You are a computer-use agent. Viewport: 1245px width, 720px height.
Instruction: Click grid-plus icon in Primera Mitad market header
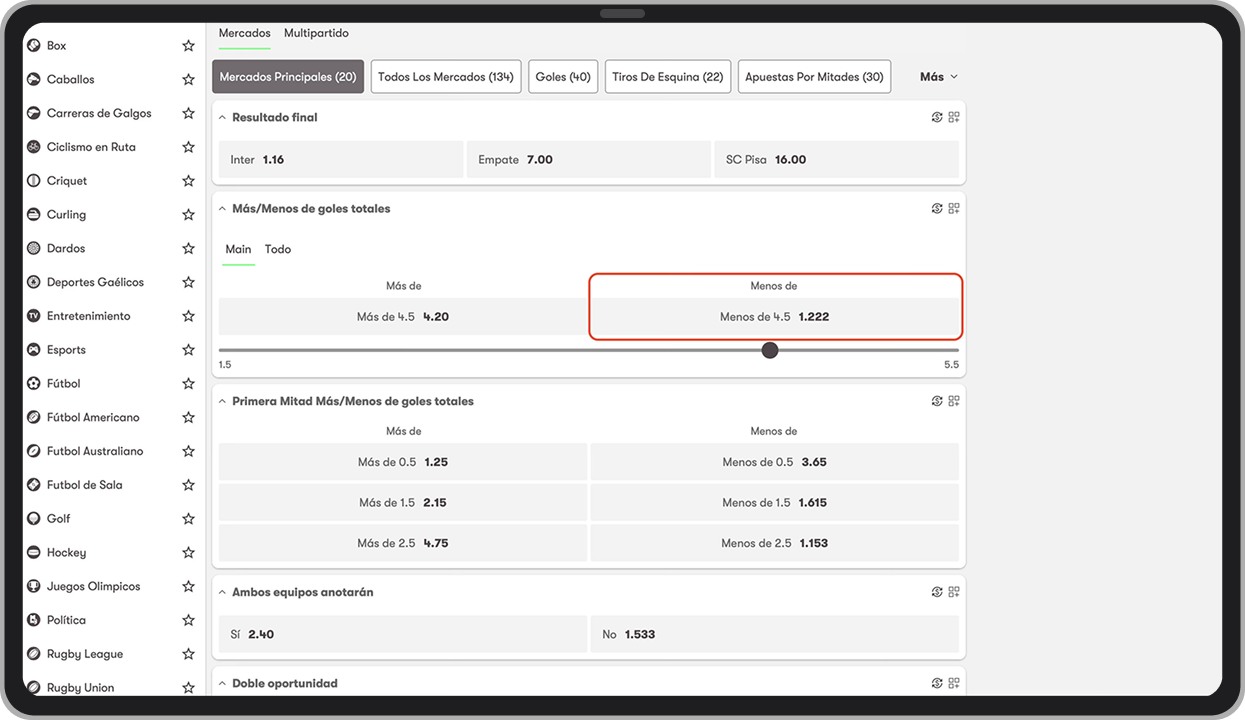click(954, 401)
